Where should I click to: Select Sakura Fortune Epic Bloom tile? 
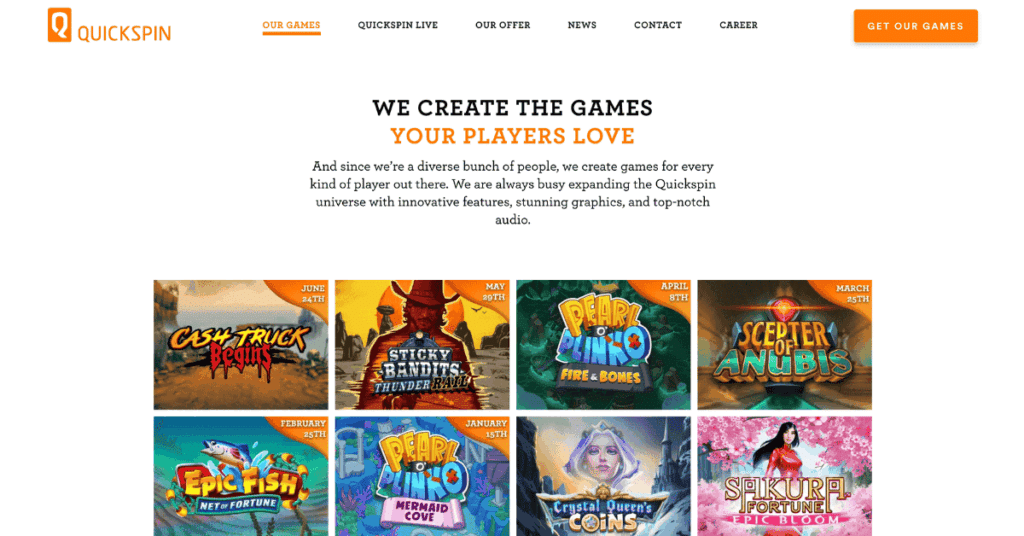tap(784, 477)
